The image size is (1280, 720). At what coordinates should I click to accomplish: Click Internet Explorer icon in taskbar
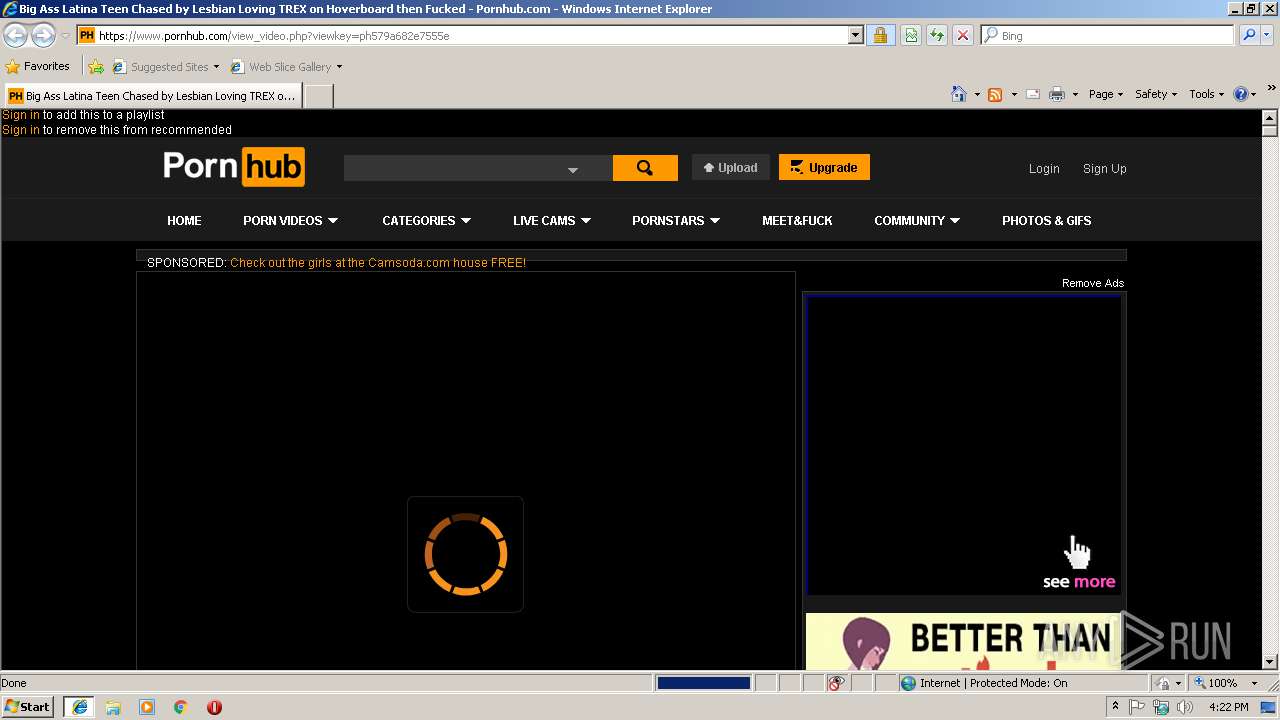pyautogui.click(x=79, y=707)
